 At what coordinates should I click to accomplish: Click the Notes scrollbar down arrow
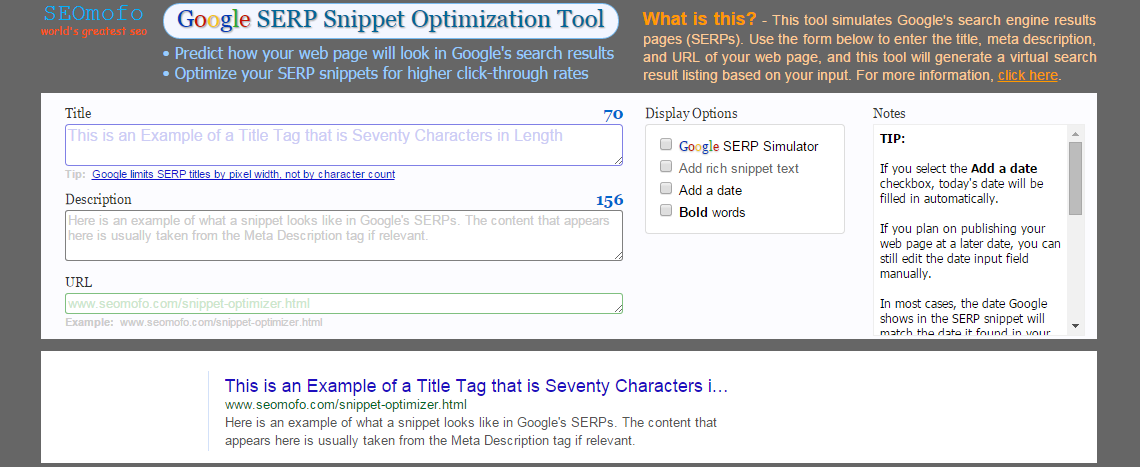[1075, 326]
